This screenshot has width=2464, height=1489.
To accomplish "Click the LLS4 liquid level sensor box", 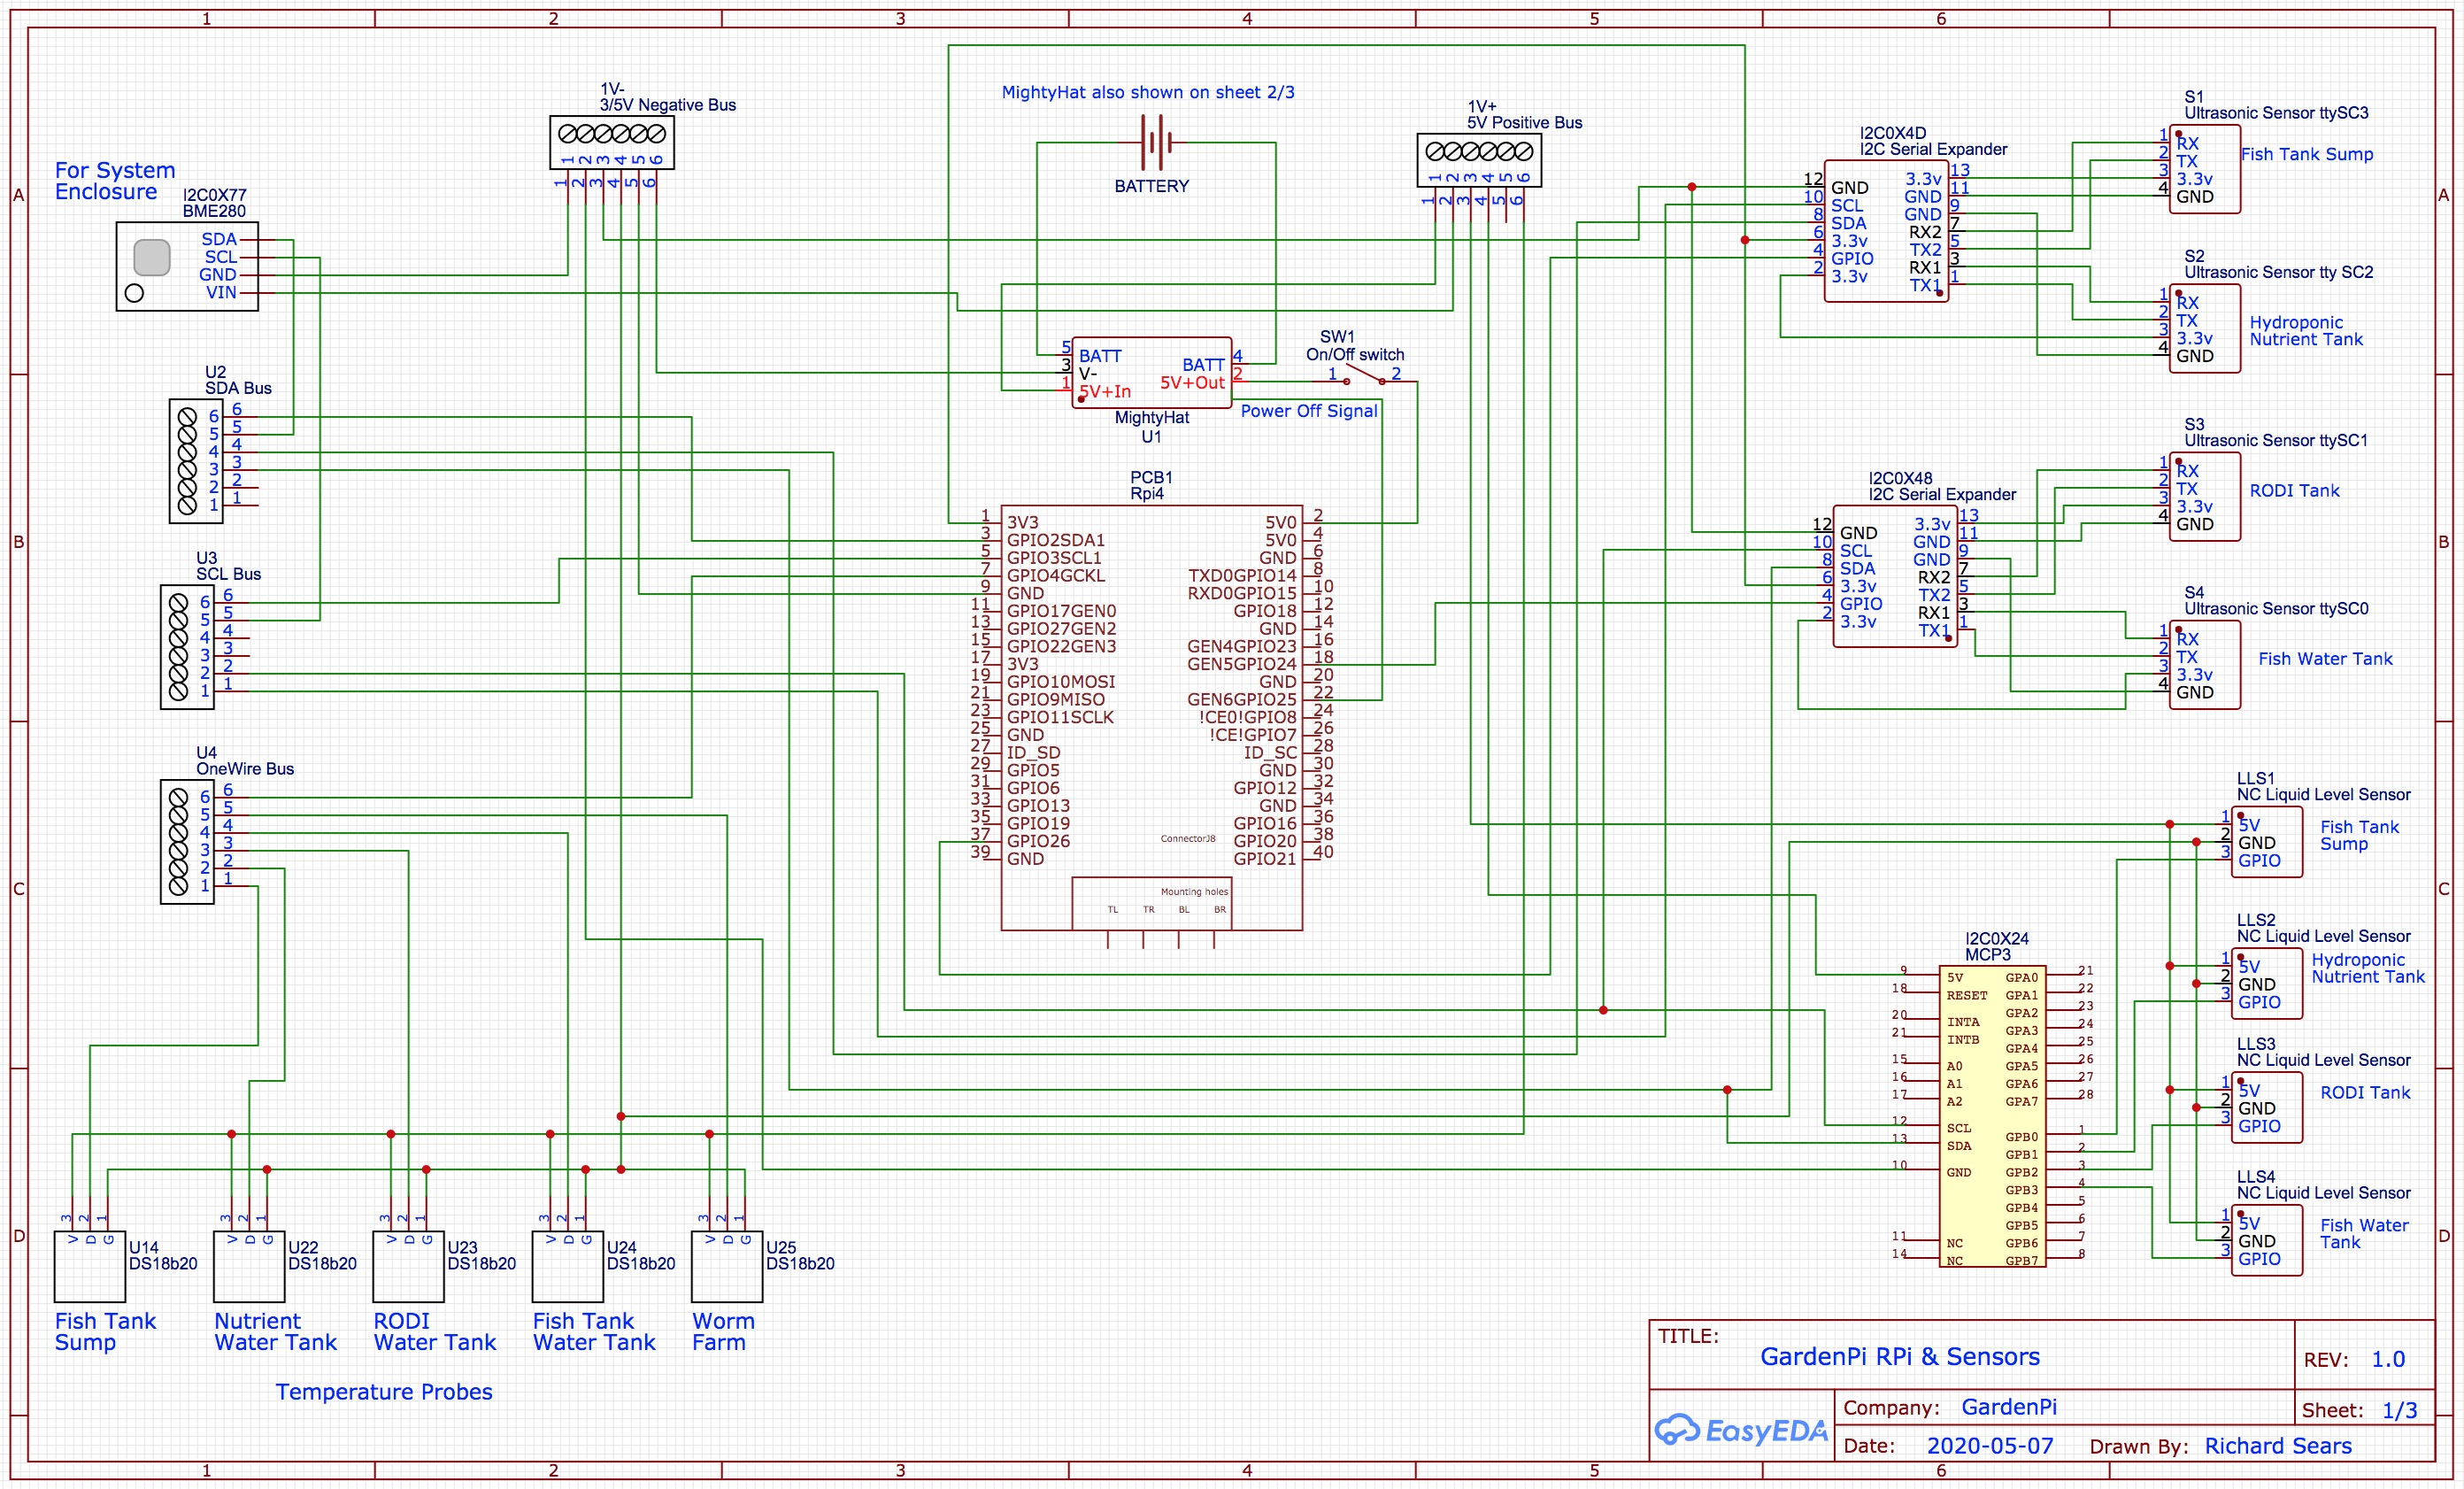I will point(2267,1240).
